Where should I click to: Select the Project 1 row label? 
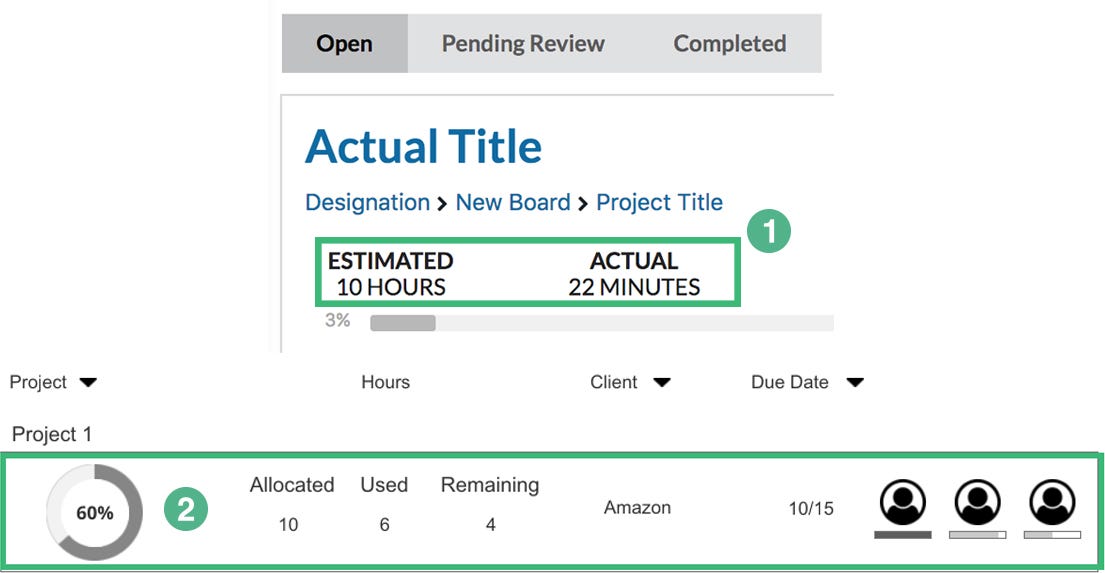pyautogui.click(x=52, y=434)
